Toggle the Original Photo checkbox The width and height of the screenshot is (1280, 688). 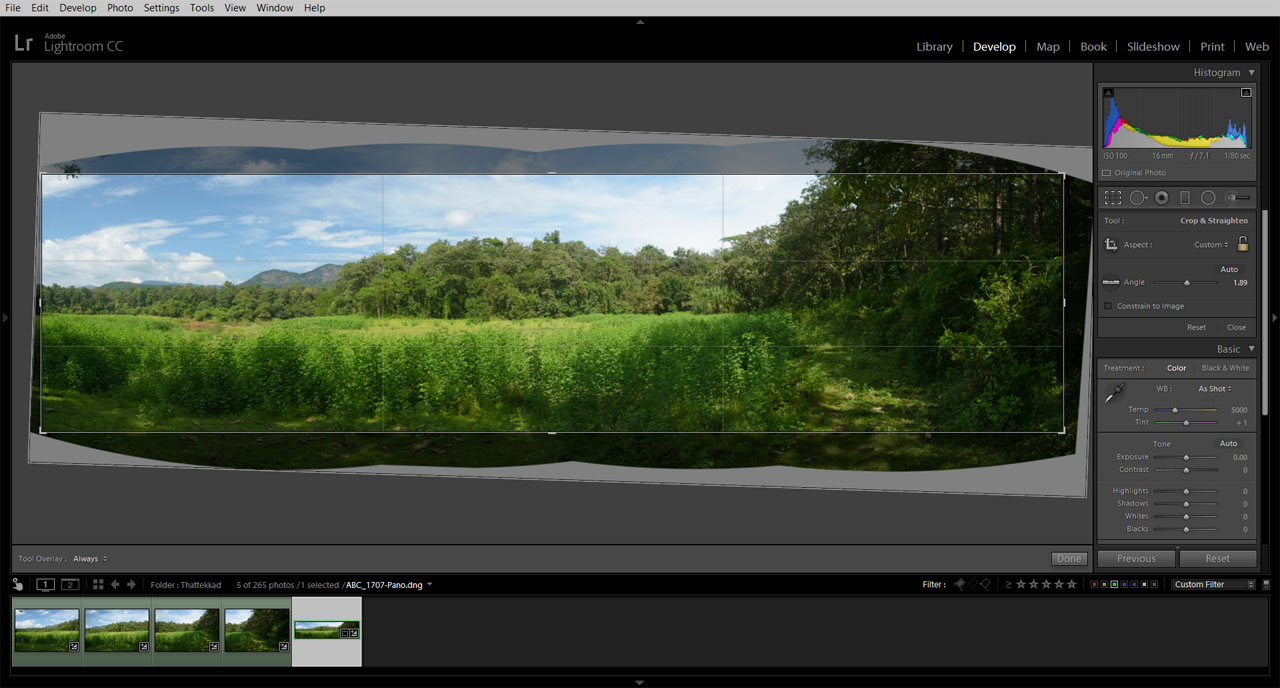1108,172
